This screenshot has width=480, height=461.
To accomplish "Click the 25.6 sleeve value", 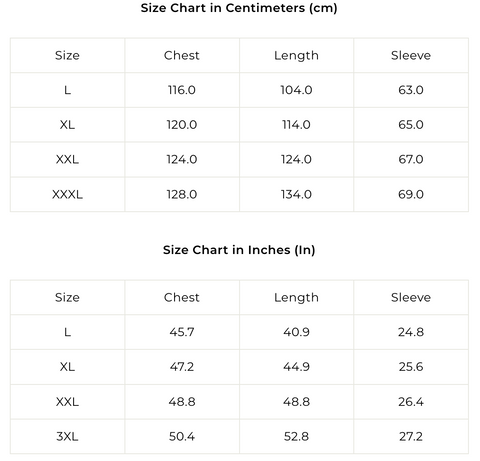I will click(411, 367).
